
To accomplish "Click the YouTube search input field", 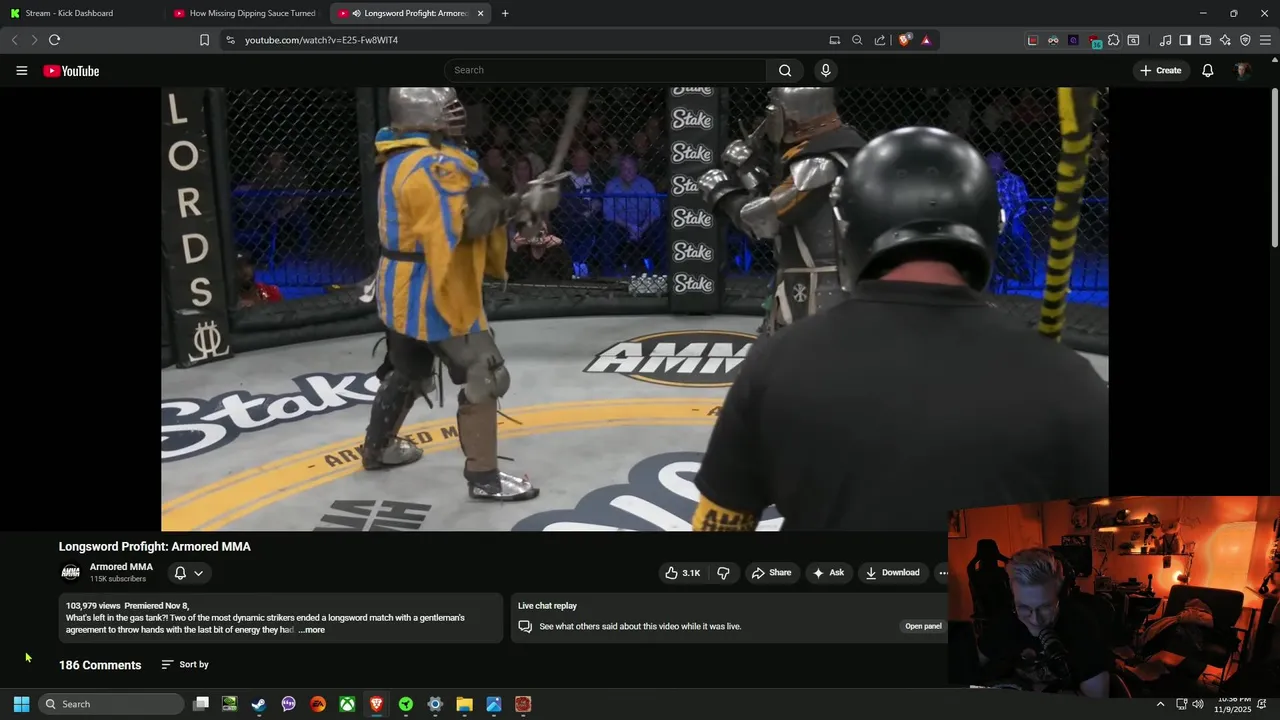I will point(605,70).
